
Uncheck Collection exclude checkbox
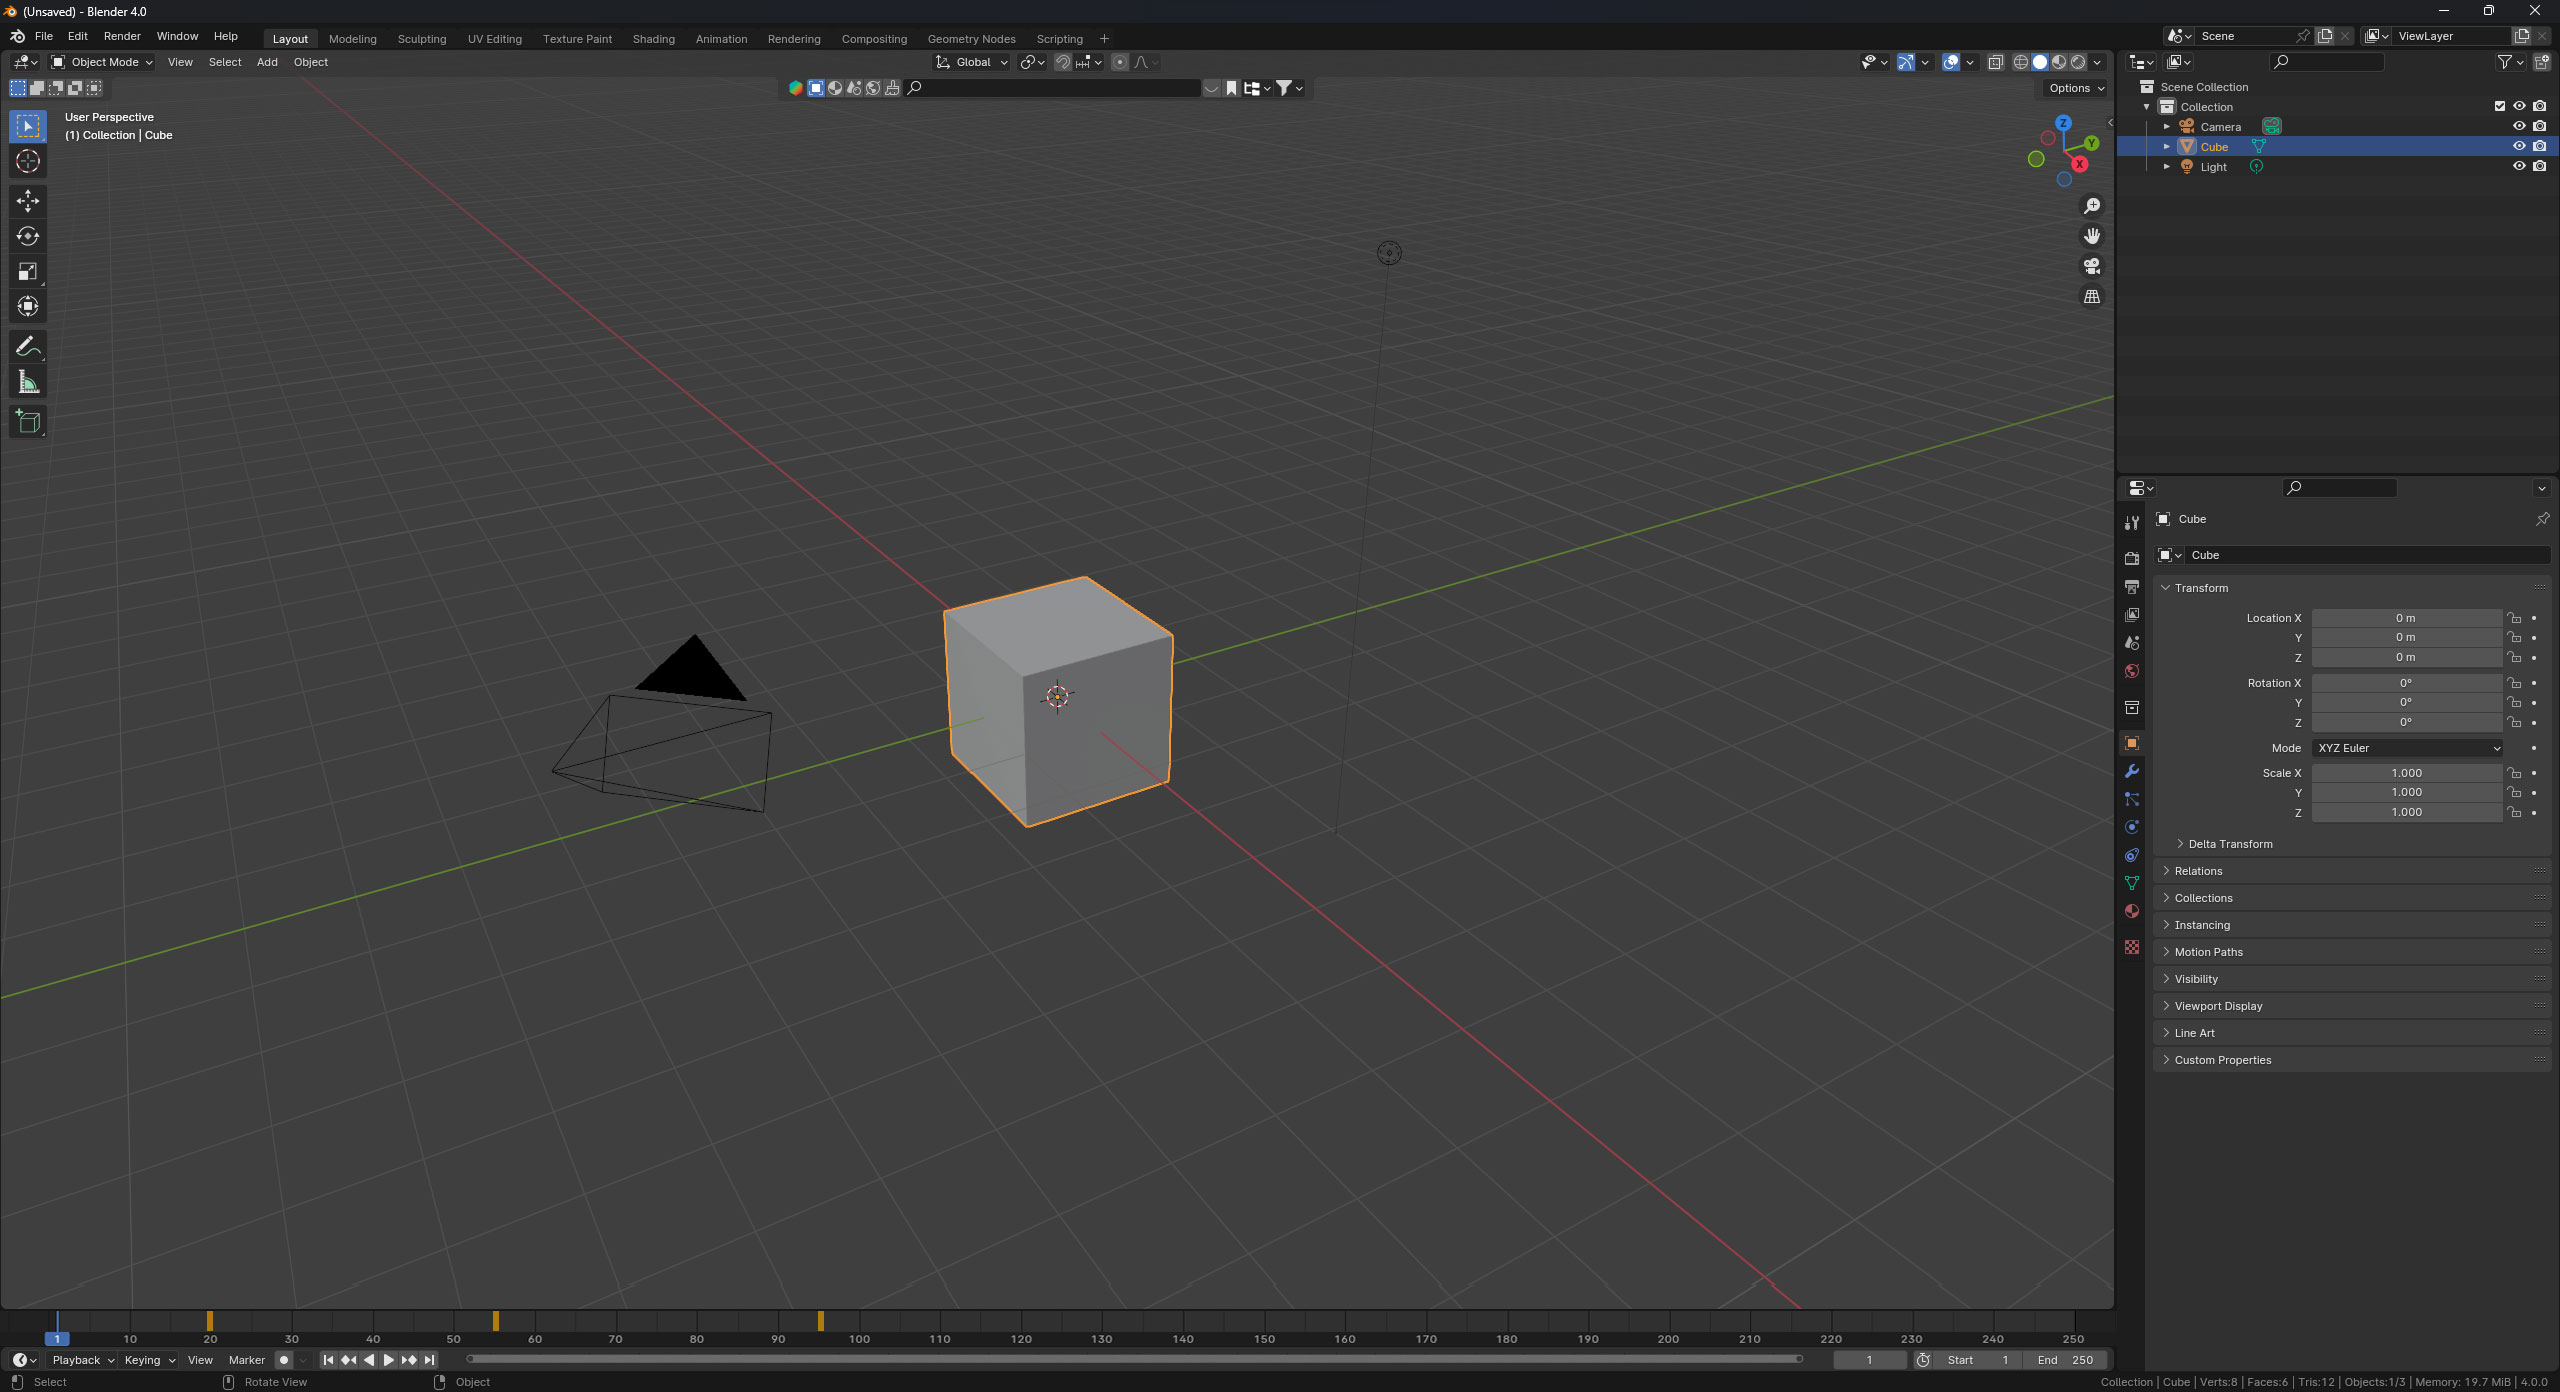[x=2499, y=106]
